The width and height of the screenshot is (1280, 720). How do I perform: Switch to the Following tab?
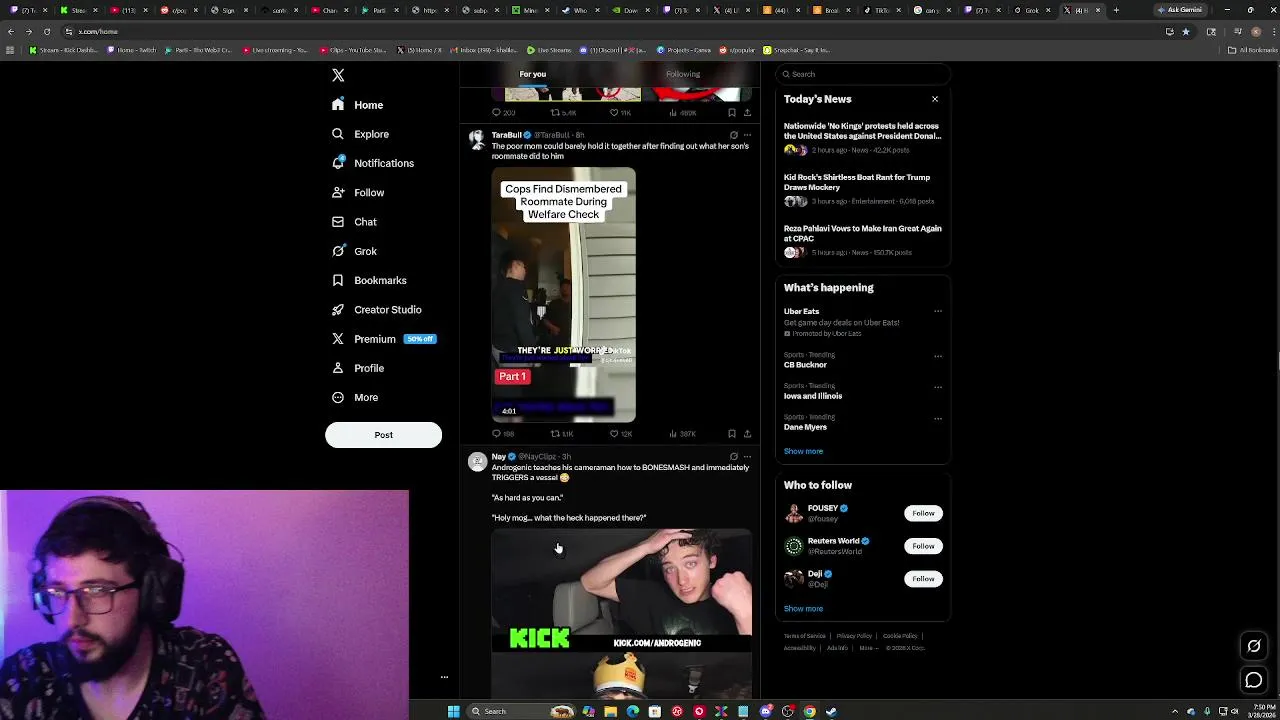click(683, 74)
